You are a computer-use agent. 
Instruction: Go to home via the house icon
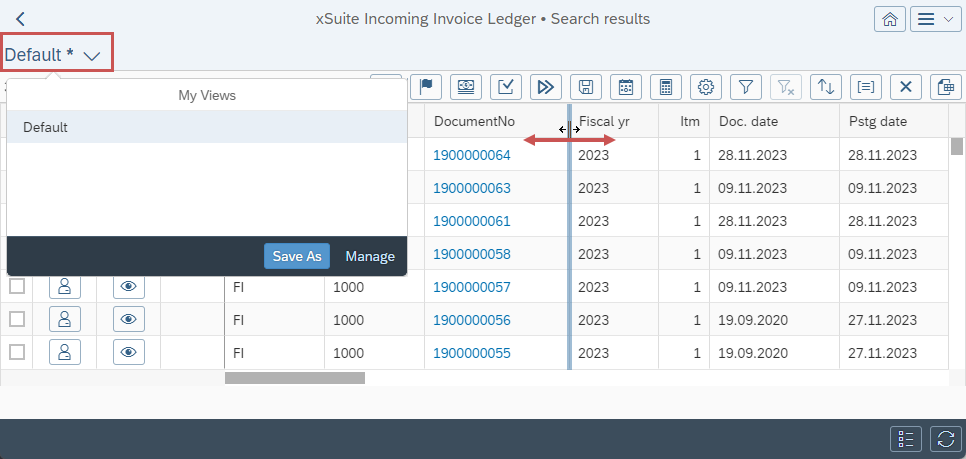(887, 19)
